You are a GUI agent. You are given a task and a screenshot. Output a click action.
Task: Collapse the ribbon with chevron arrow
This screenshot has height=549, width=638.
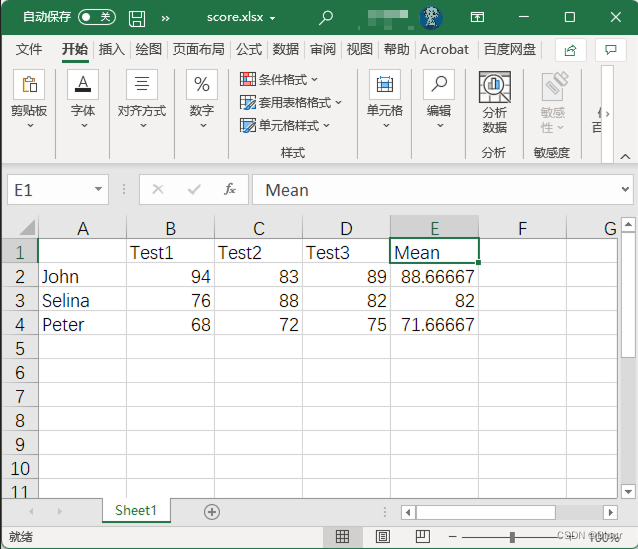[625, 156]
